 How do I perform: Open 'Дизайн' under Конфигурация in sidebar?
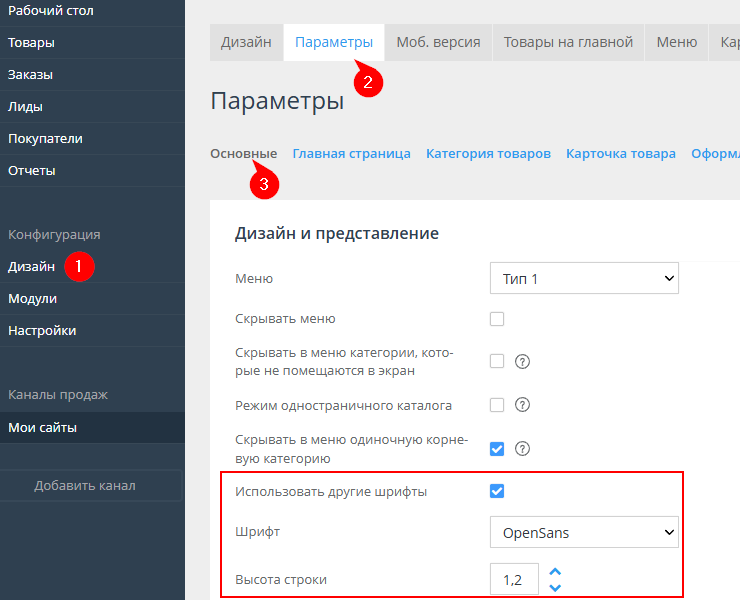tap(92, 267)
